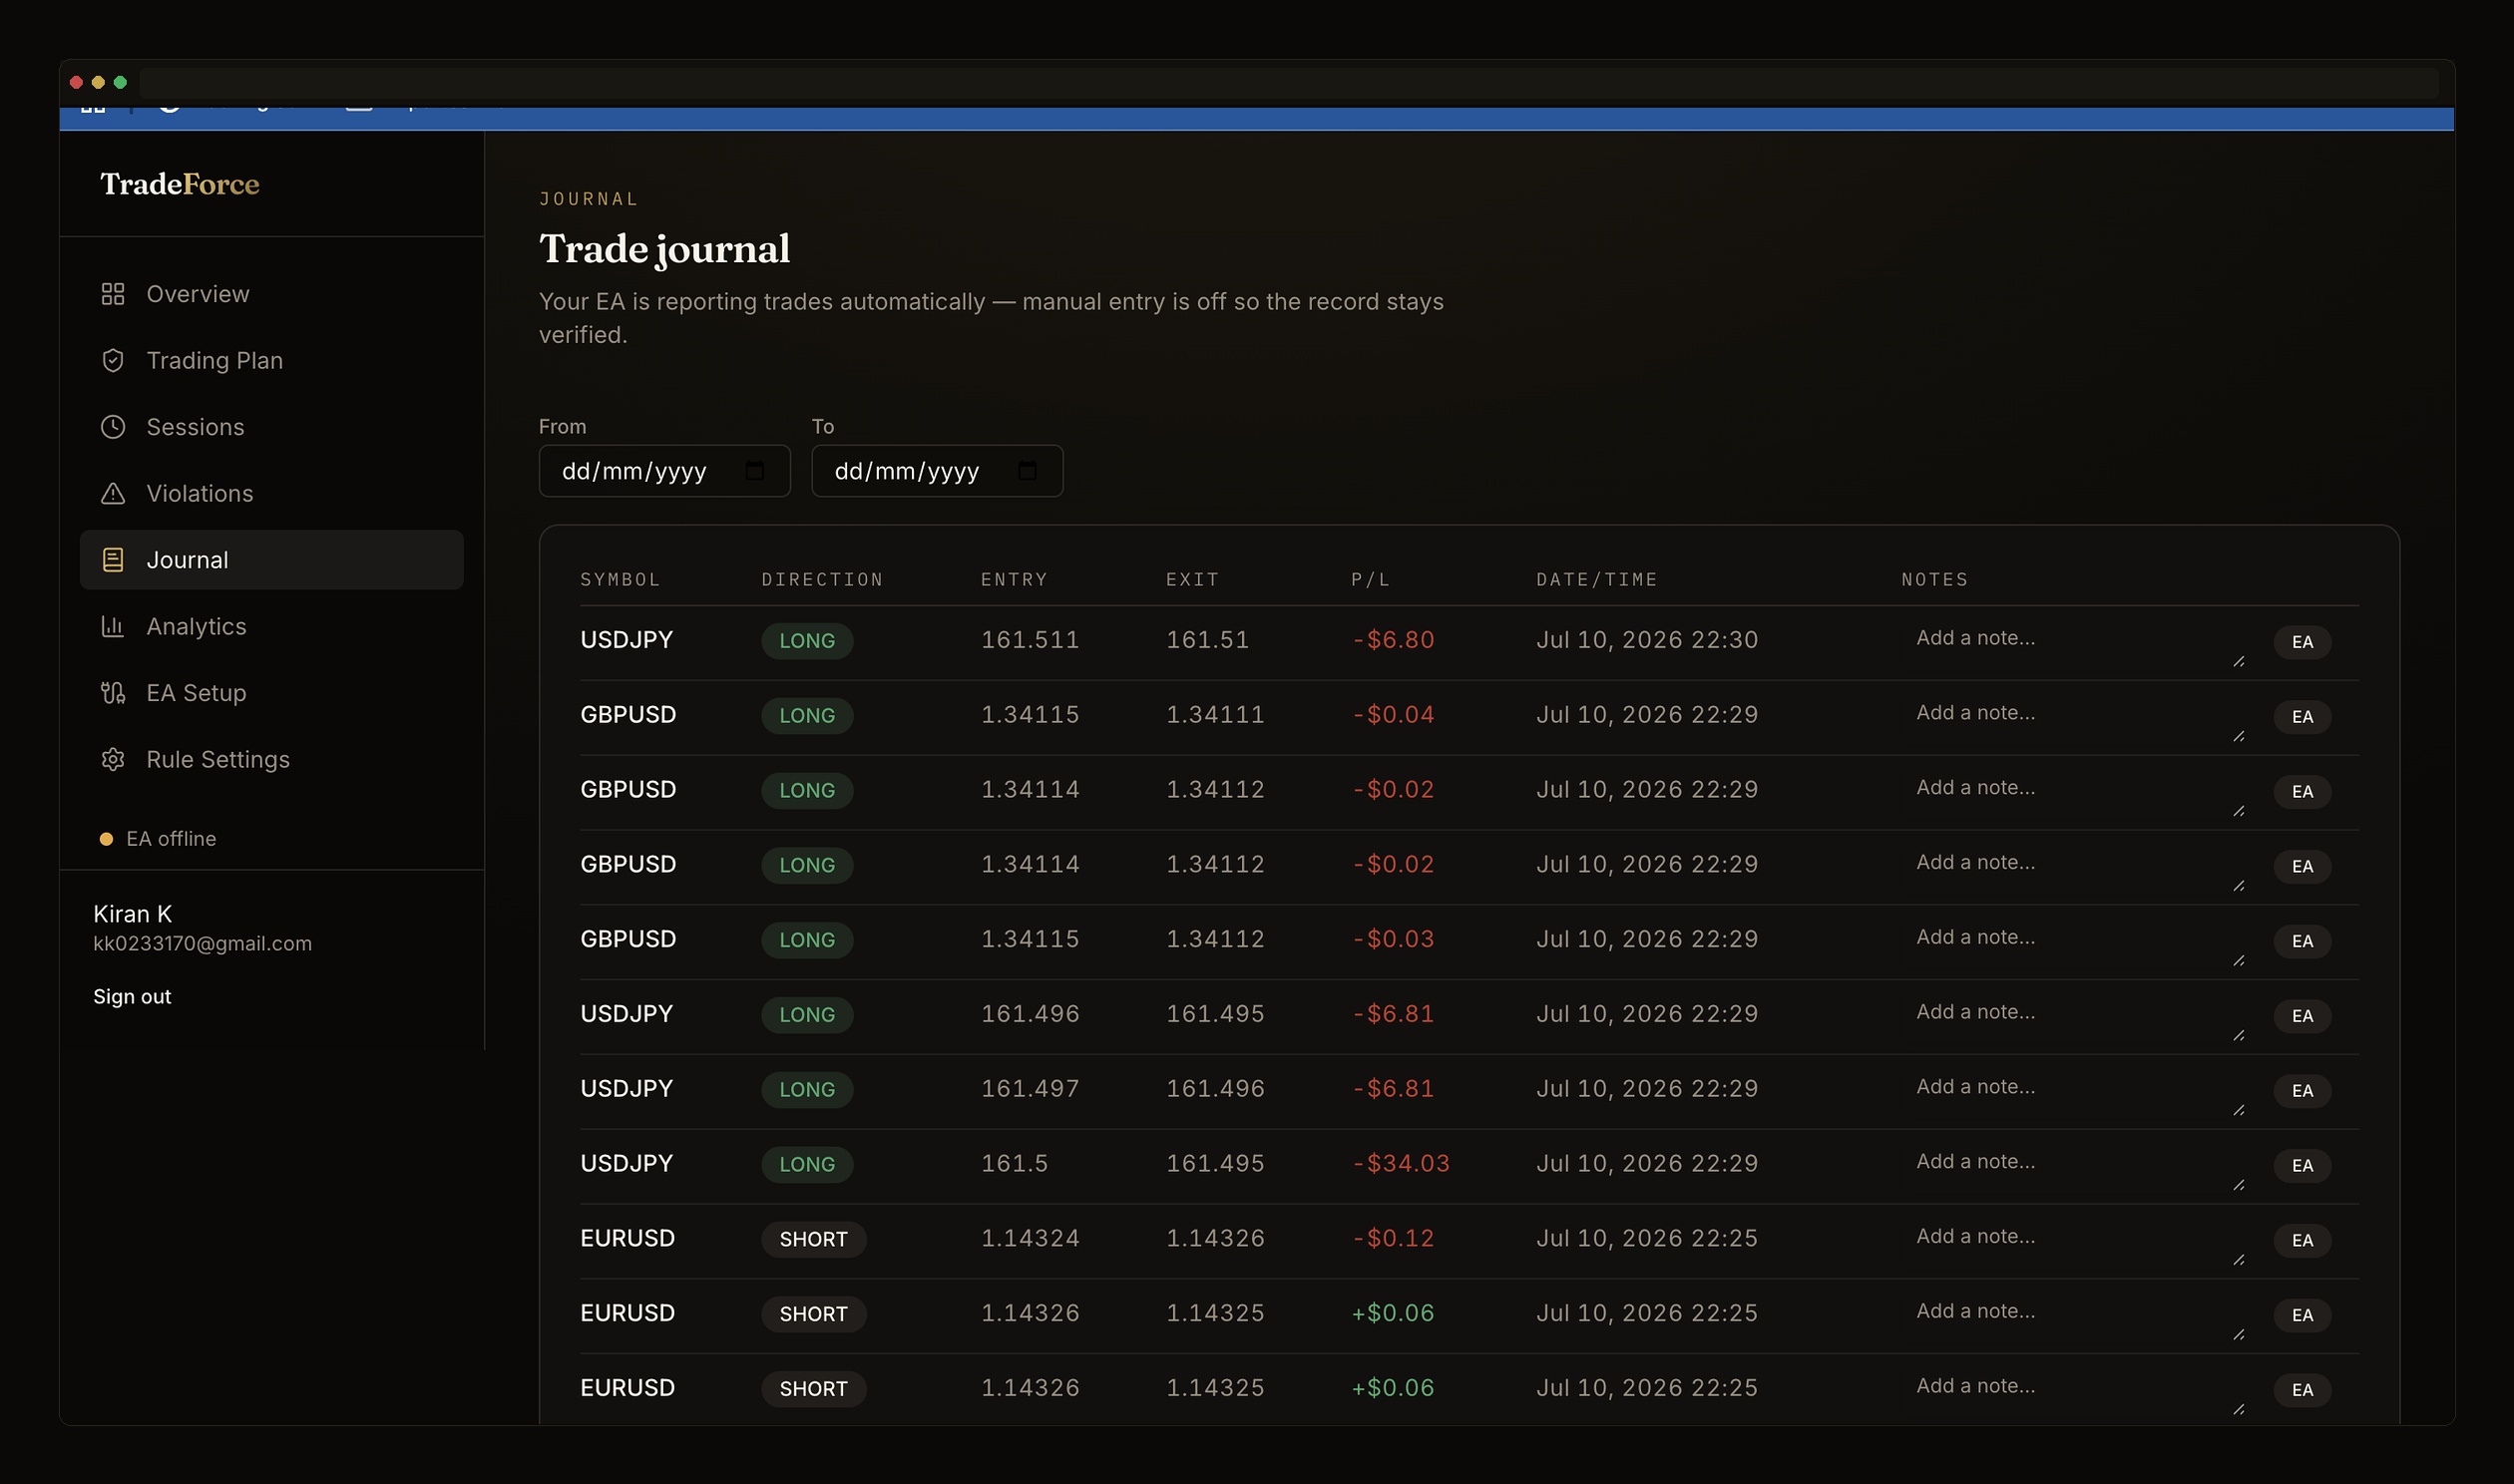Click the SYMBOL column header
Screen dimensions: 2514x1484
tap(620, 580)
